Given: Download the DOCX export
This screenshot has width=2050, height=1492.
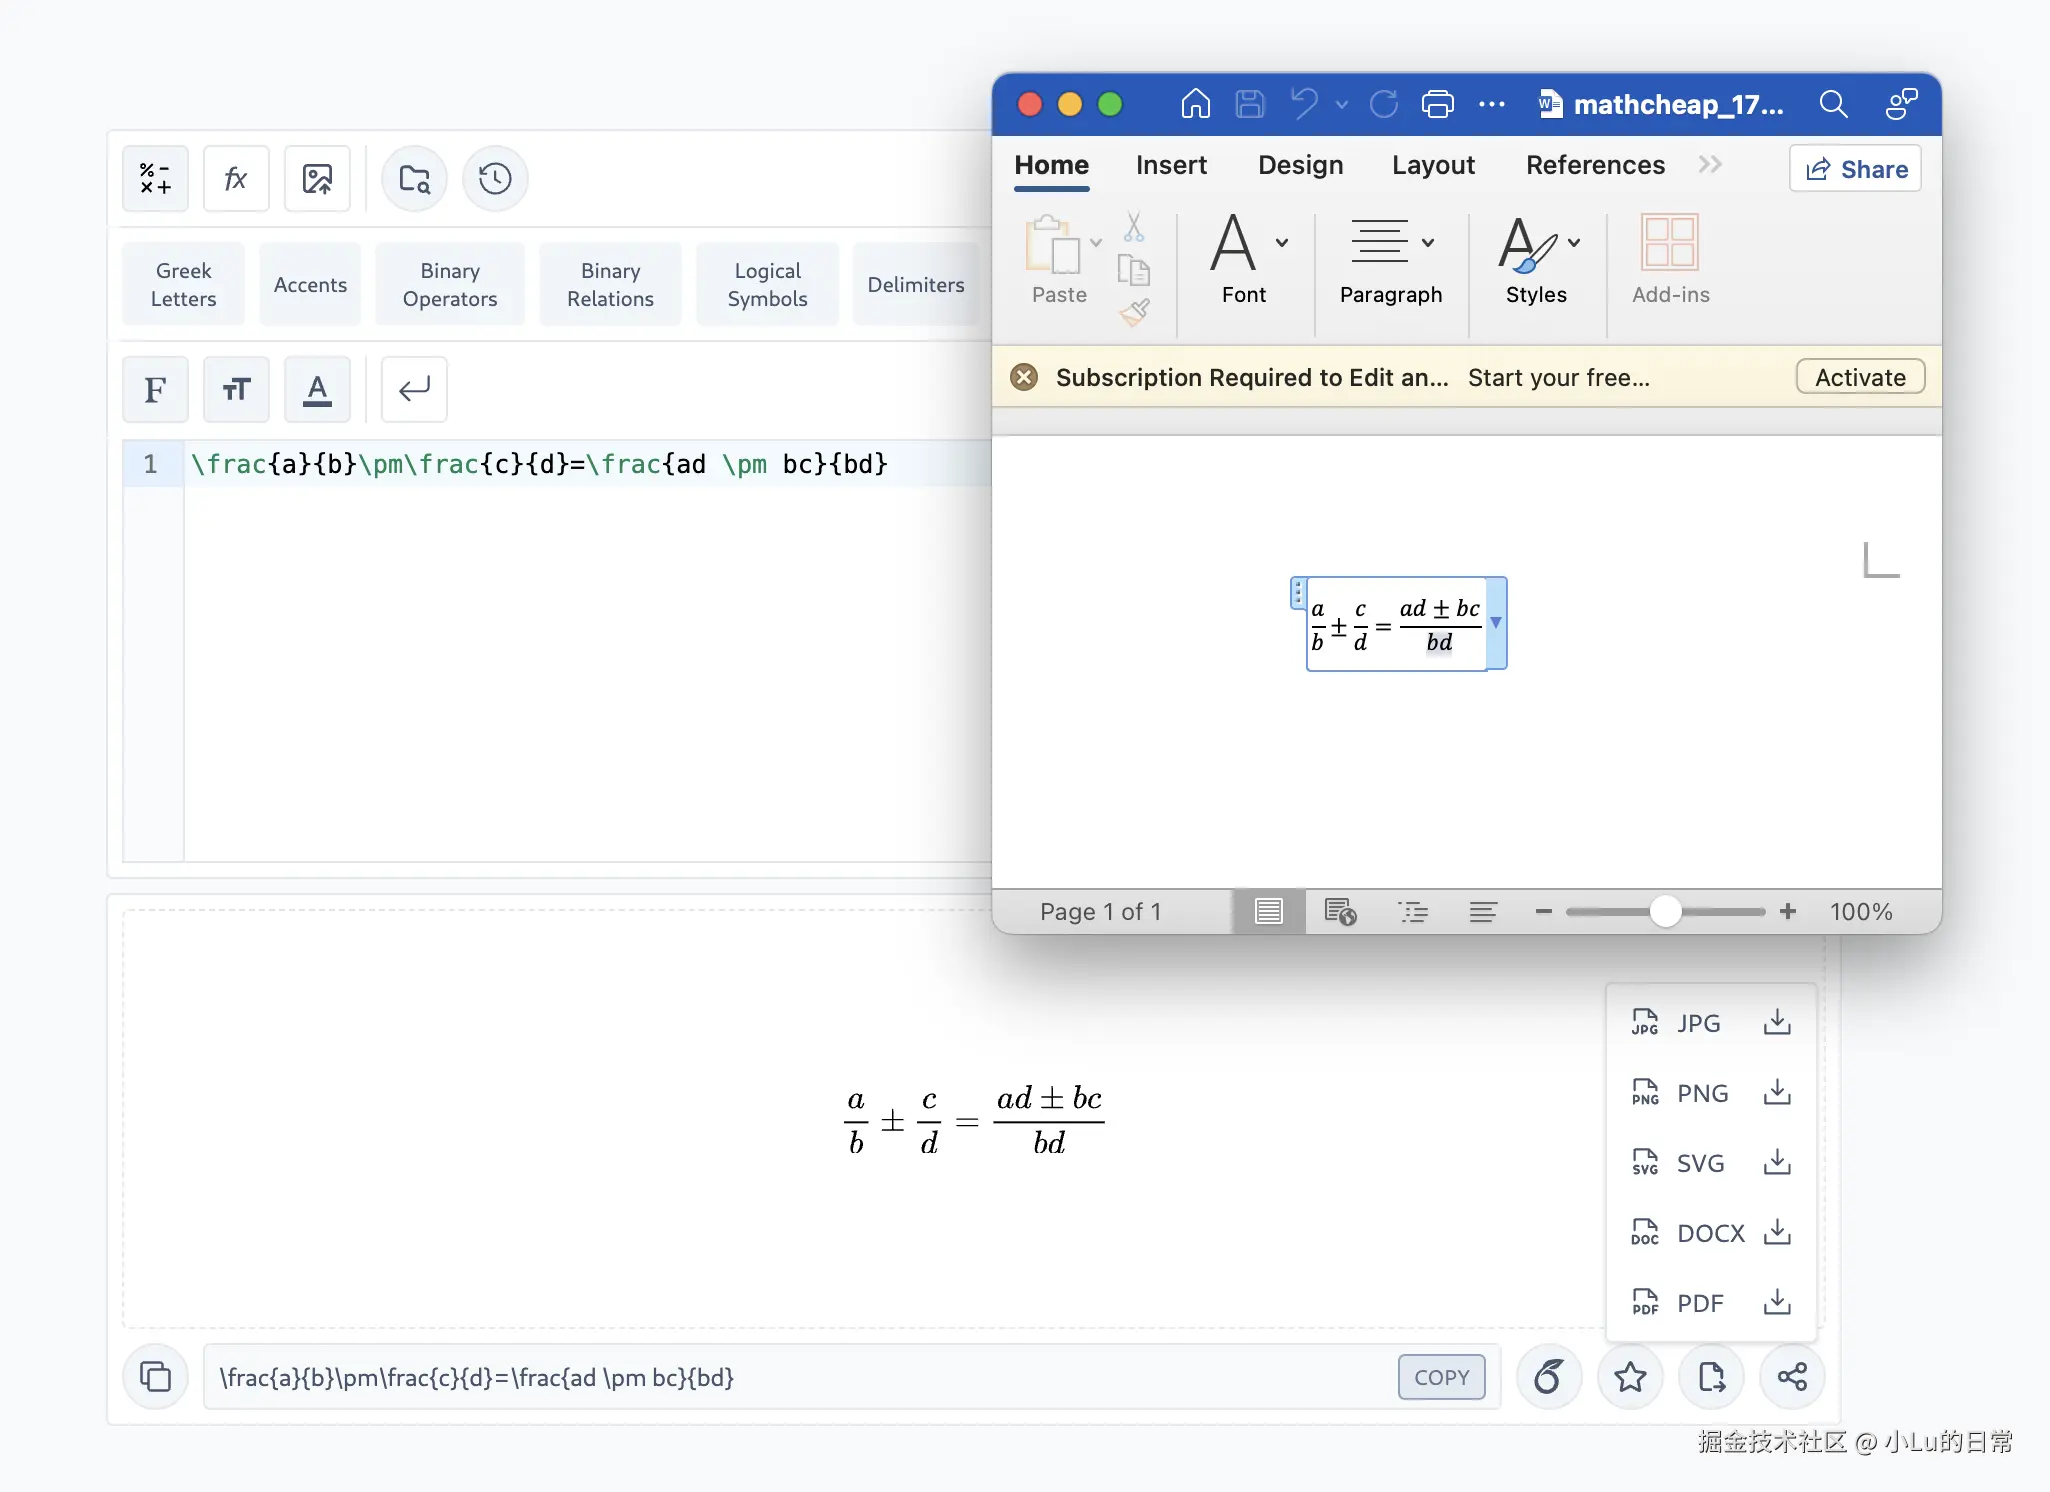Looking at the screenshot, I should tap(1776, 1232).
